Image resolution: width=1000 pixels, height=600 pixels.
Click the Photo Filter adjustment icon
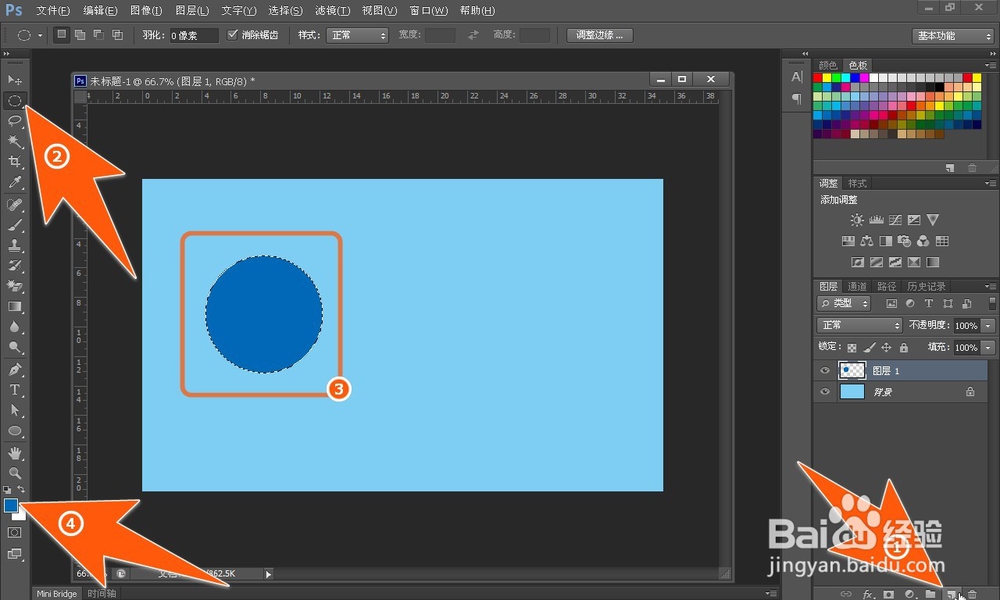pos(904,241)
